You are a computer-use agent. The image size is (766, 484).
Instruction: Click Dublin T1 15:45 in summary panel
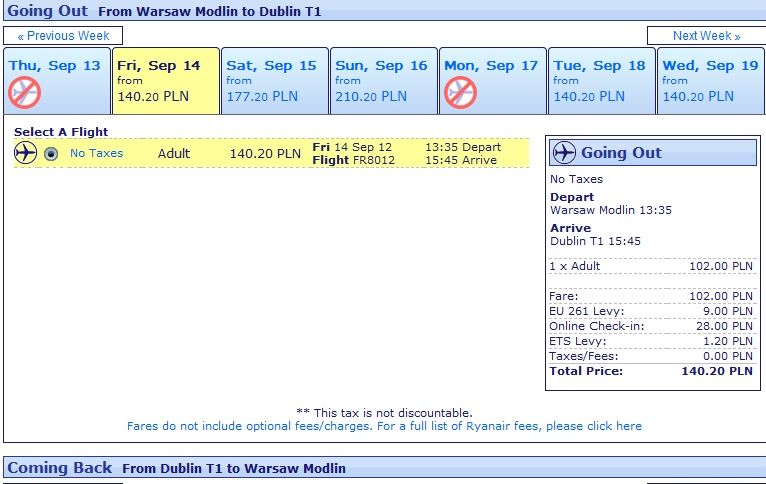595,241
